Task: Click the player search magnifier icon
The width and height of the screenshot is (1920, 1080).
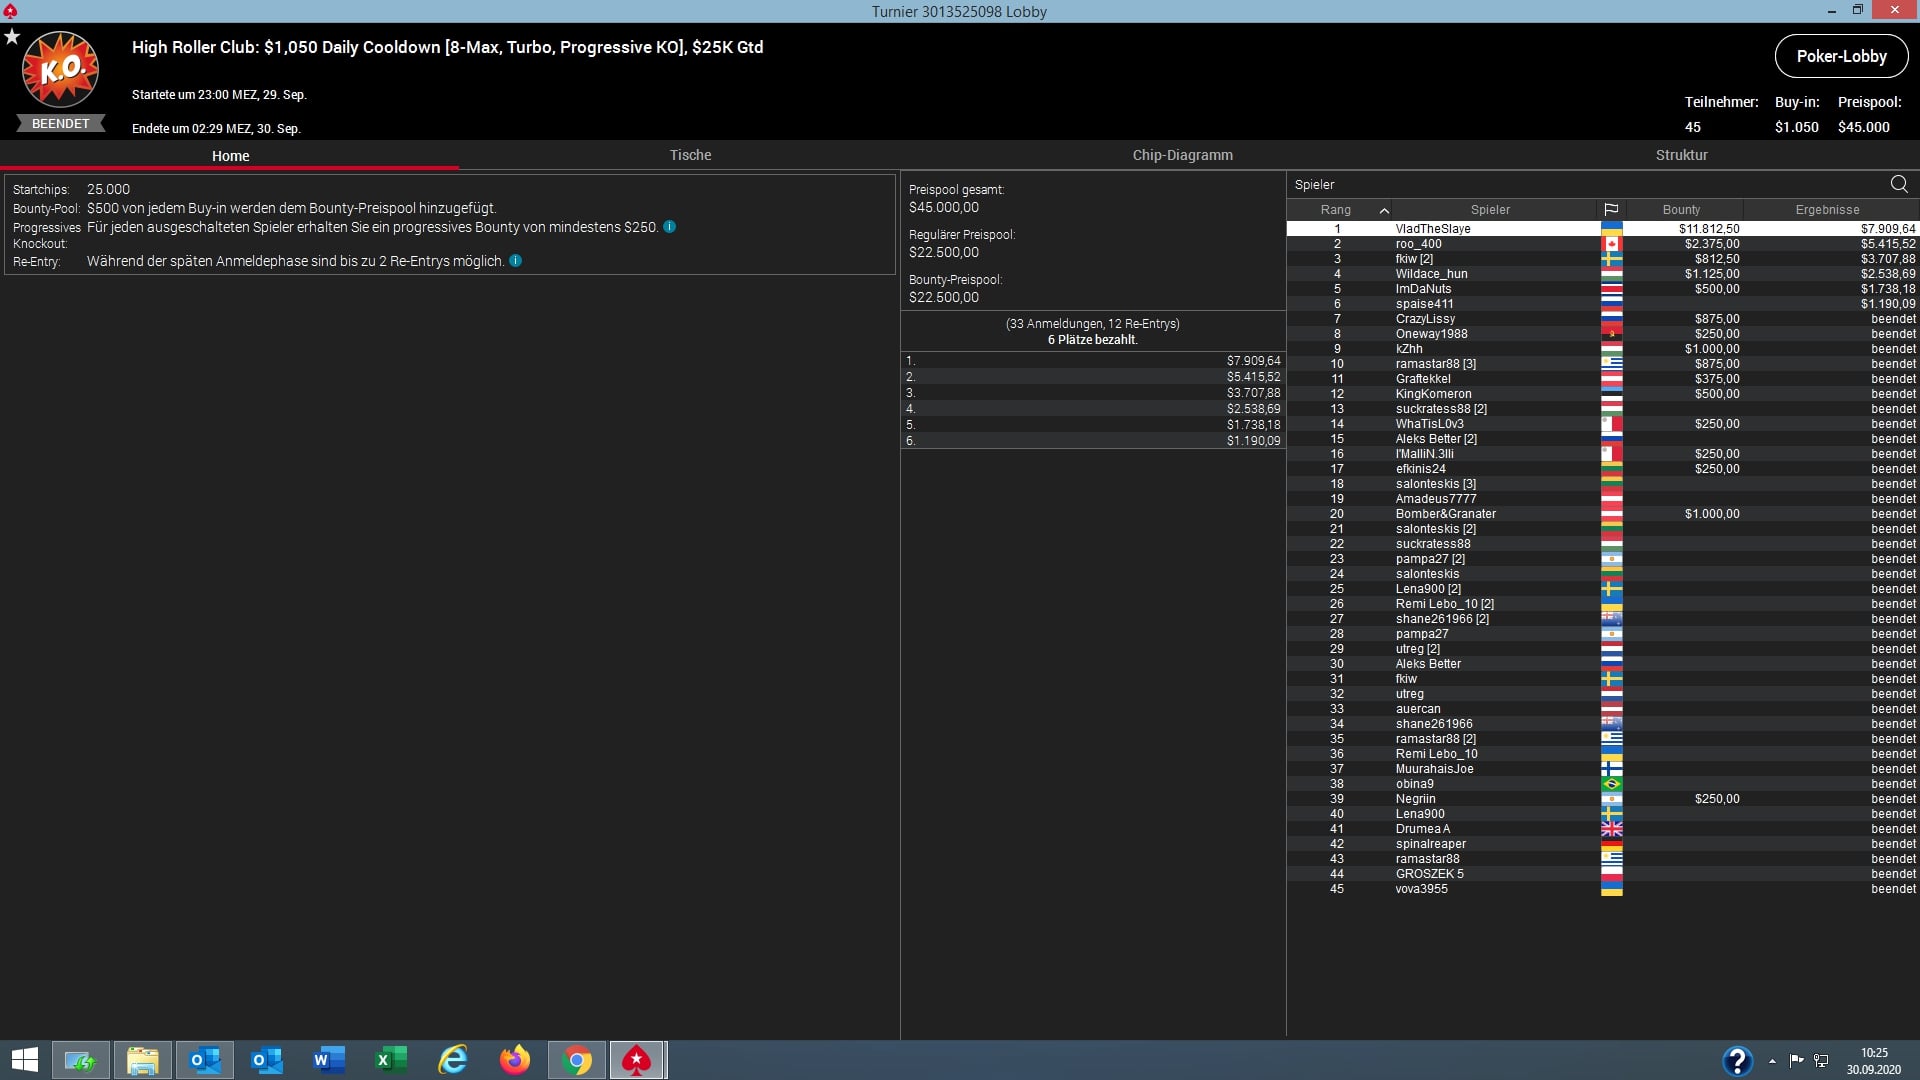Action: [x=1898, y=184]
